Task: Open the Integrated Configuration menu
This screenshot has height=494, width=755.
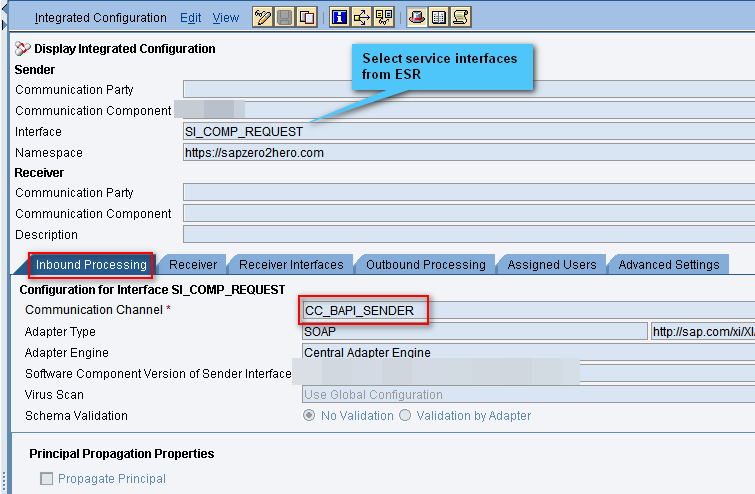Action: [100, 18]
